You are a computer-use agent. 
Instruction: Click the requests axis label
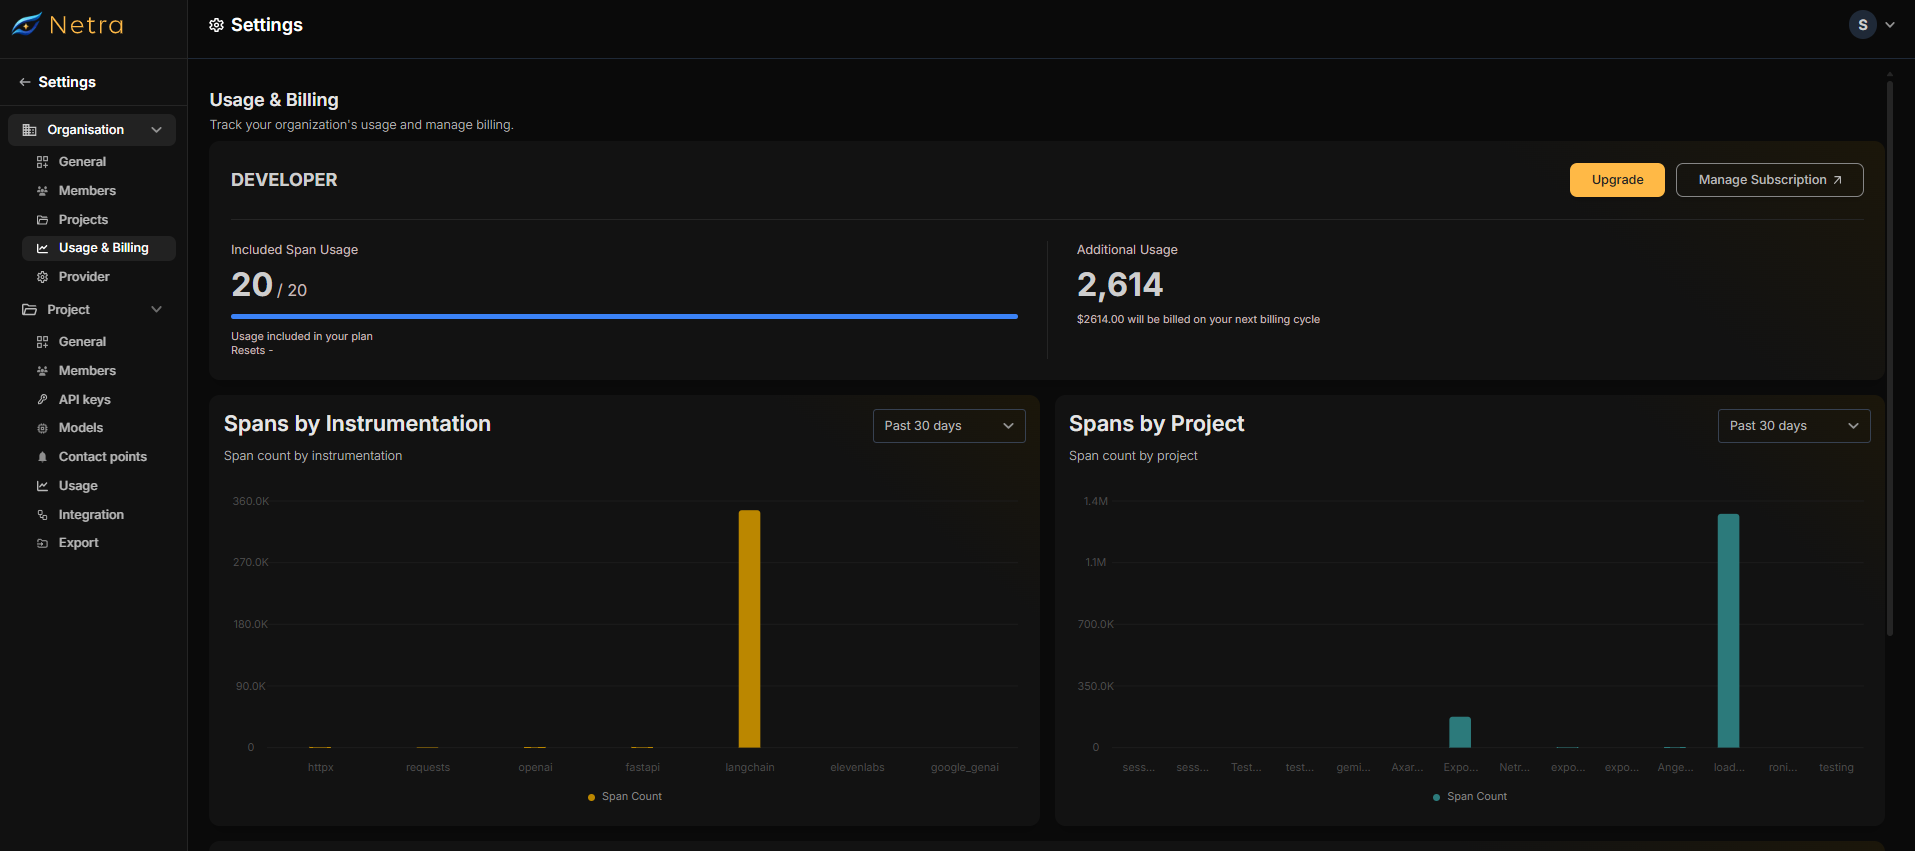[x=428, y=768]
